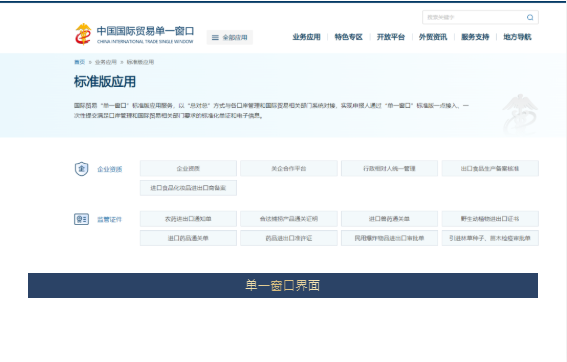Click the ID card icon beside 监管证件

tap(81, 219)
